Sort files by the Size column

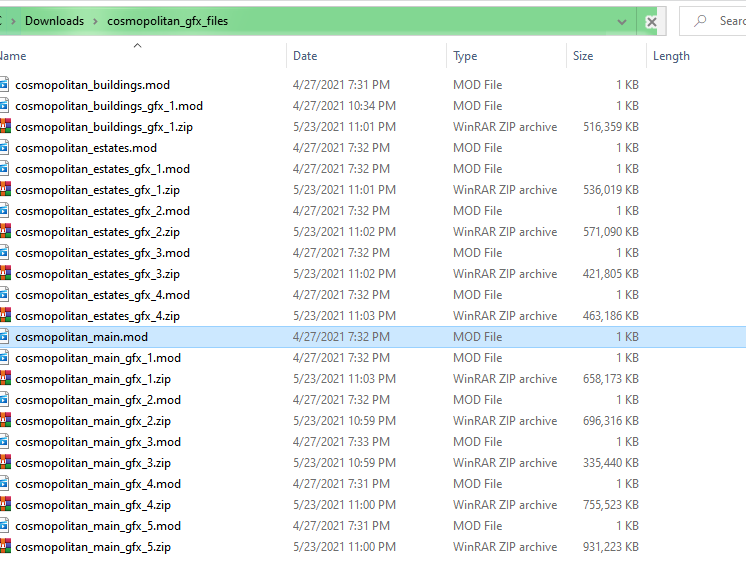[583, 56]
